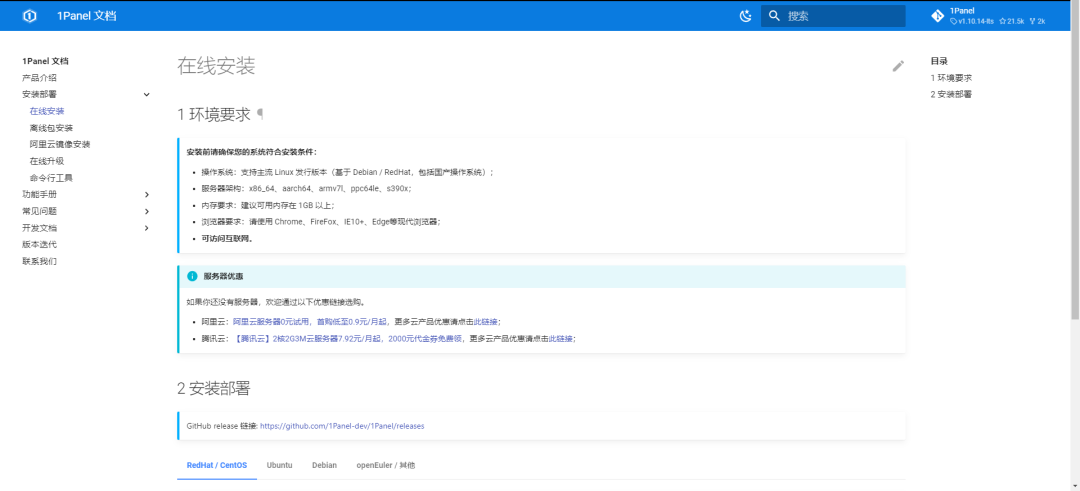Click the 1Panel logo icon in header
The width and height of the screenshot is (1080, 491).
[29, 16]
